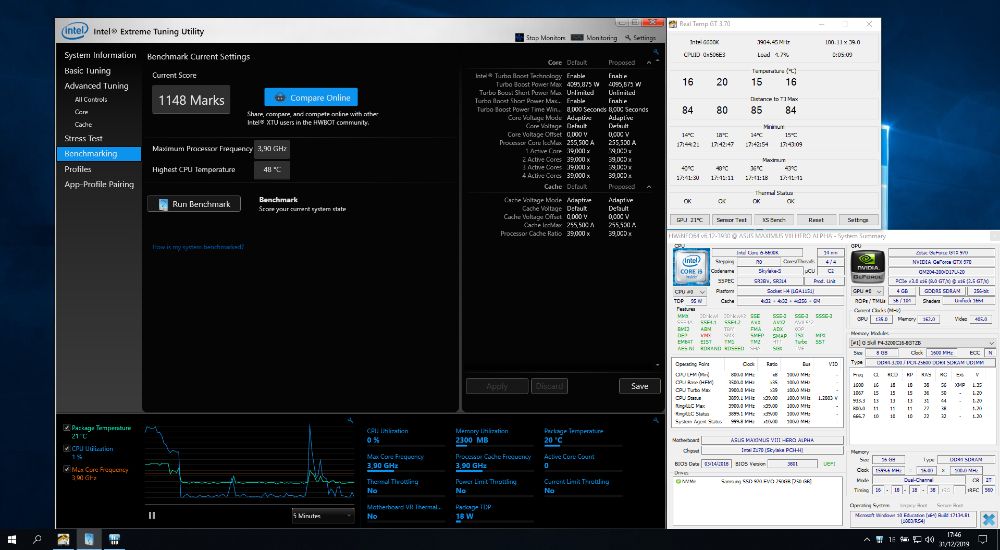Open Settings button in Real Temp
Viewport: 1000px width, 550px height.
pos(858,219)
